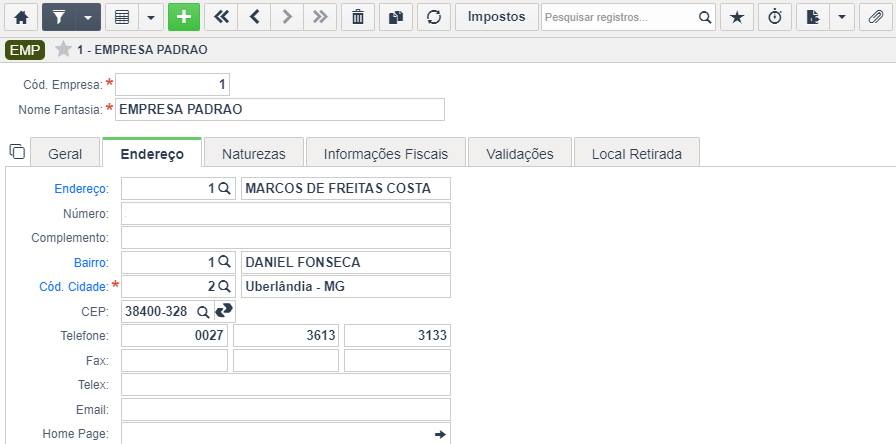Switch to the Geral tab

(x=65, y=154)
